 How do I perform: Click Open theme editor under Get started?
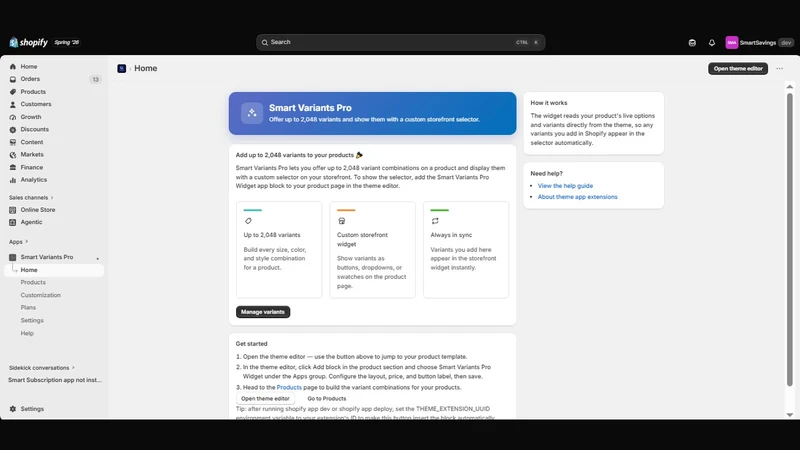(265, 398)
